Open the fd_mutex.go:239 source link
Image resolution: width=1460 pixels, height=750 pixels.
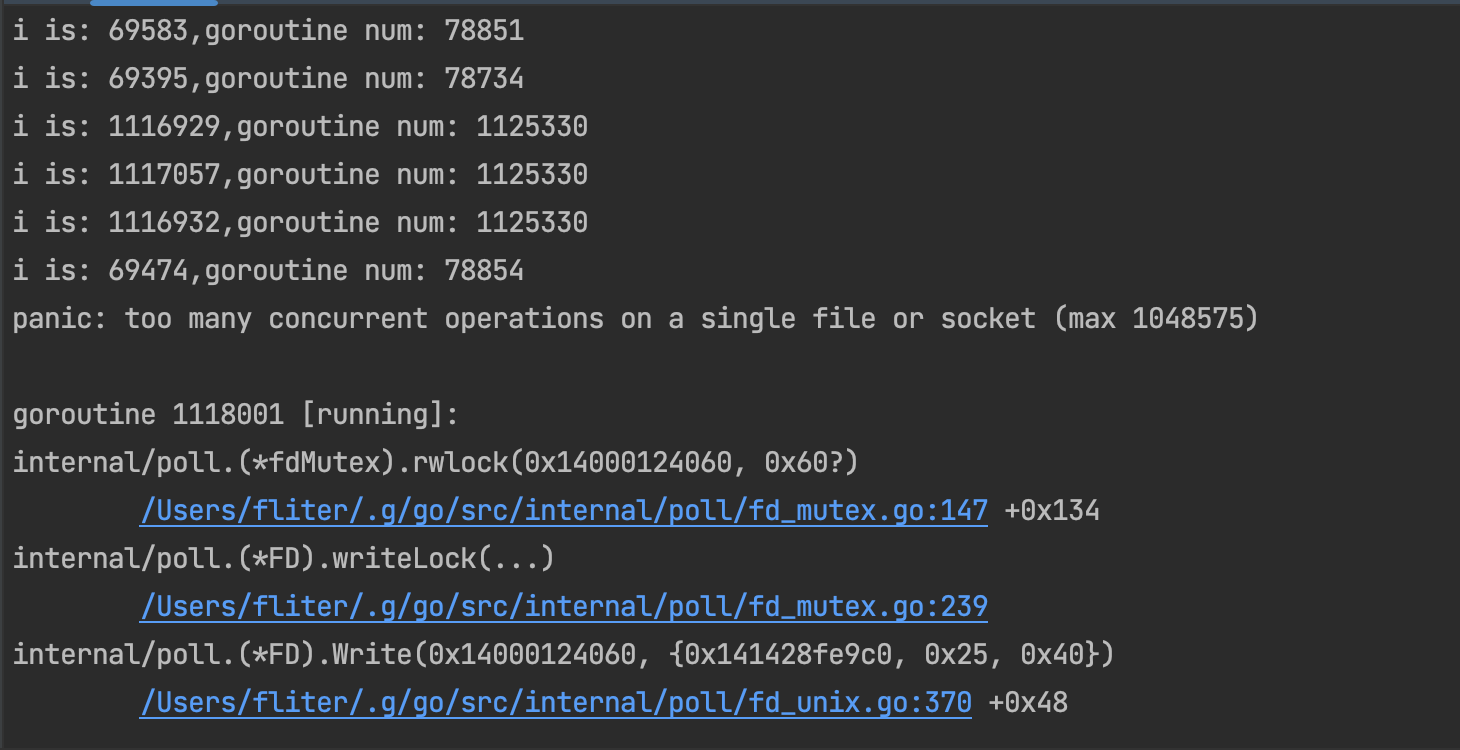564,607
